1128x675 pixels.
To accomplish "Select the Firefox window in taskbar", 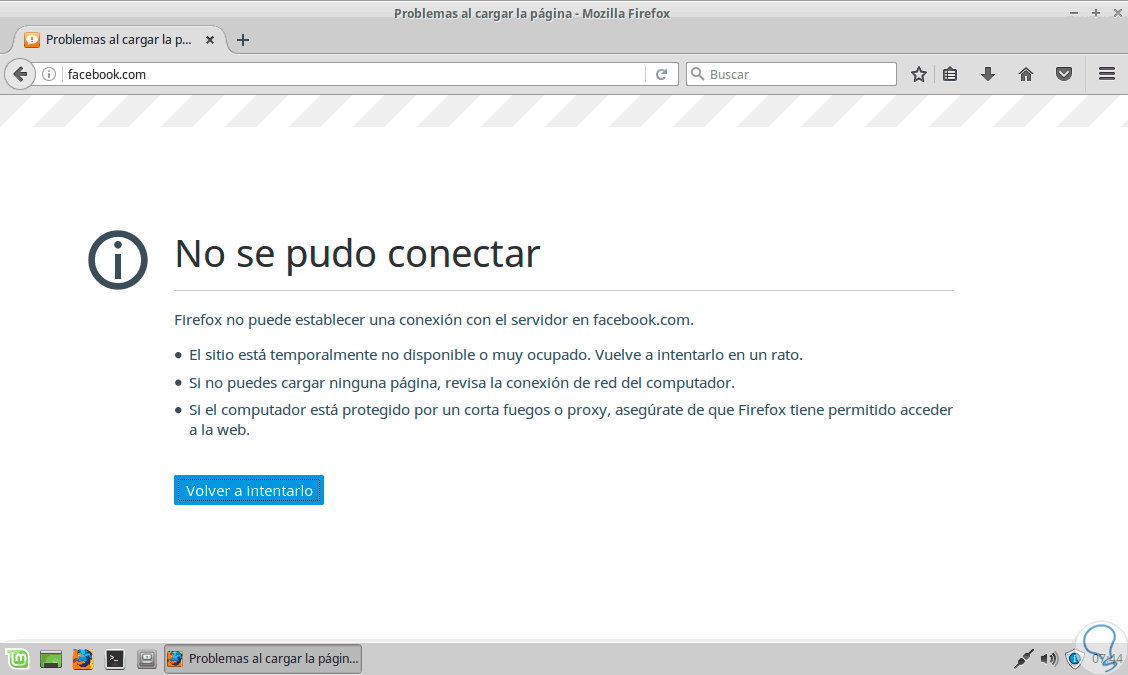I will click(263, 658).
